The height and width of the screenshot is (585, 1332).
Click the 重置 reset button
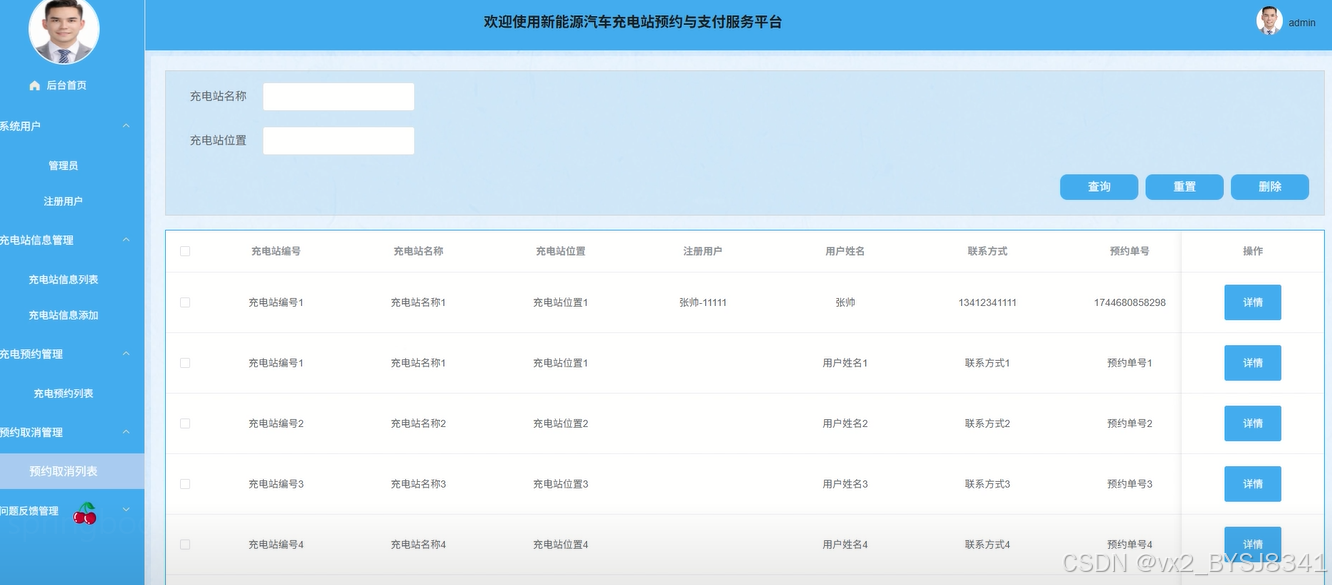coord(1185,187)
